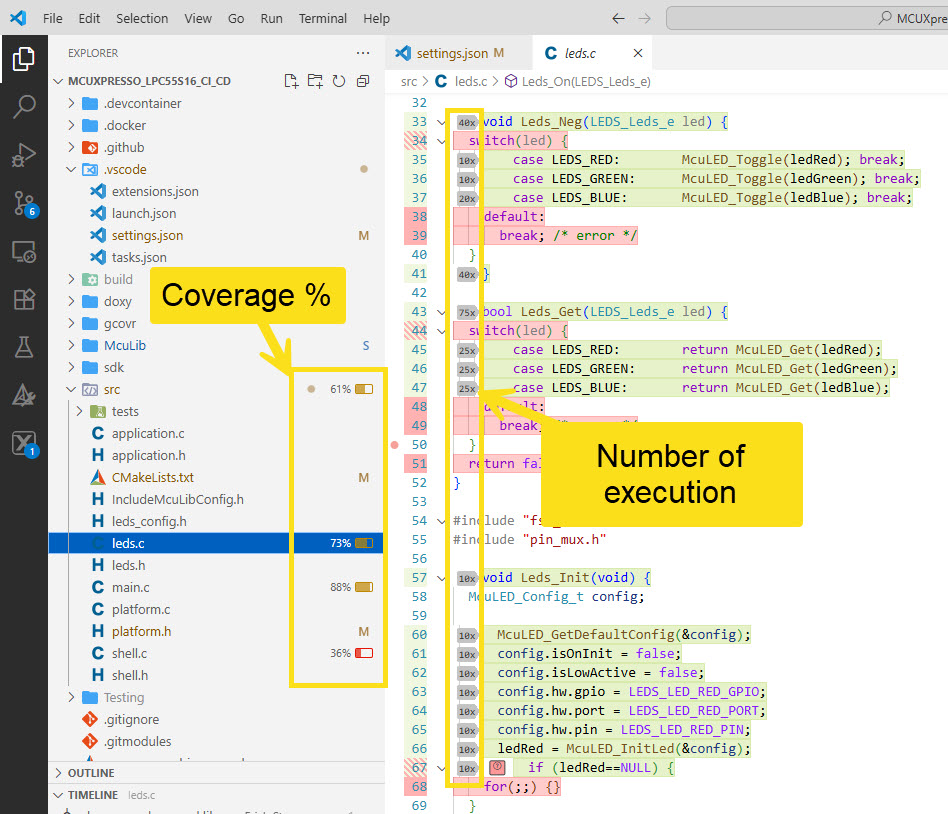948x814 pixels.
Task: Open Source Control view with badge
Action: 24,204
